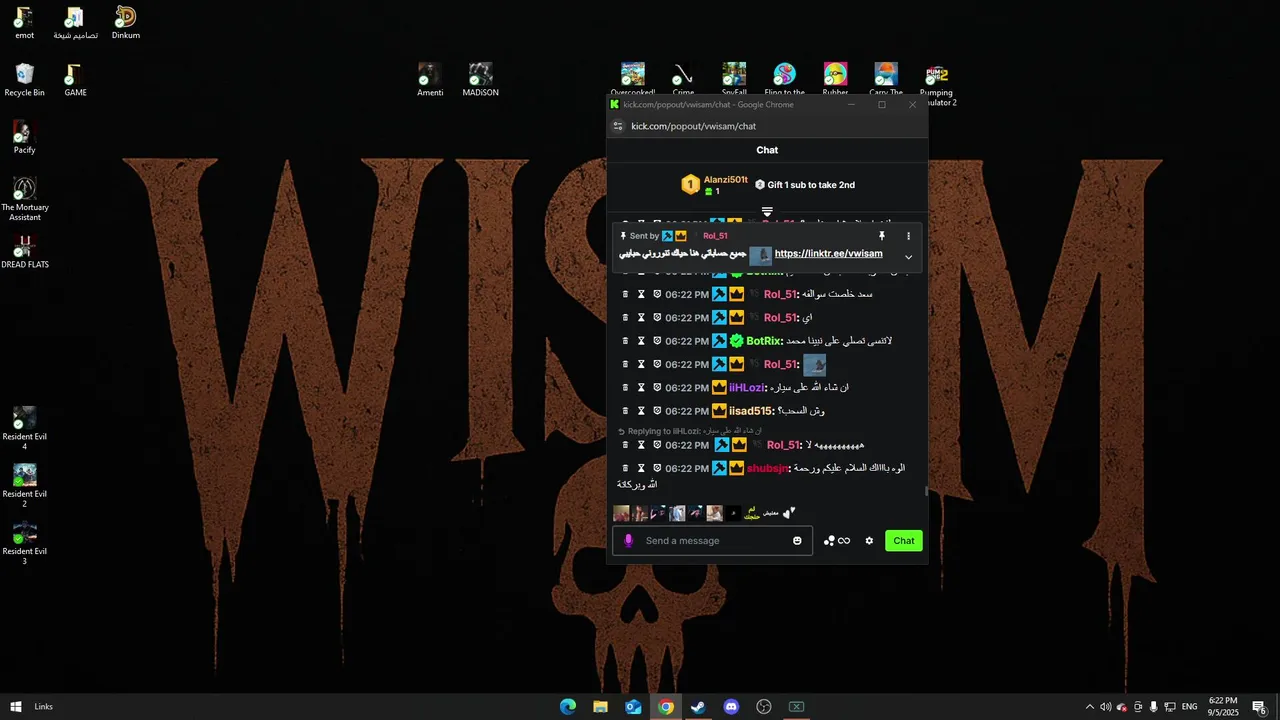Click Chrome address bar kick.com/popout/vwisam/chat

(x=693, y=126)
